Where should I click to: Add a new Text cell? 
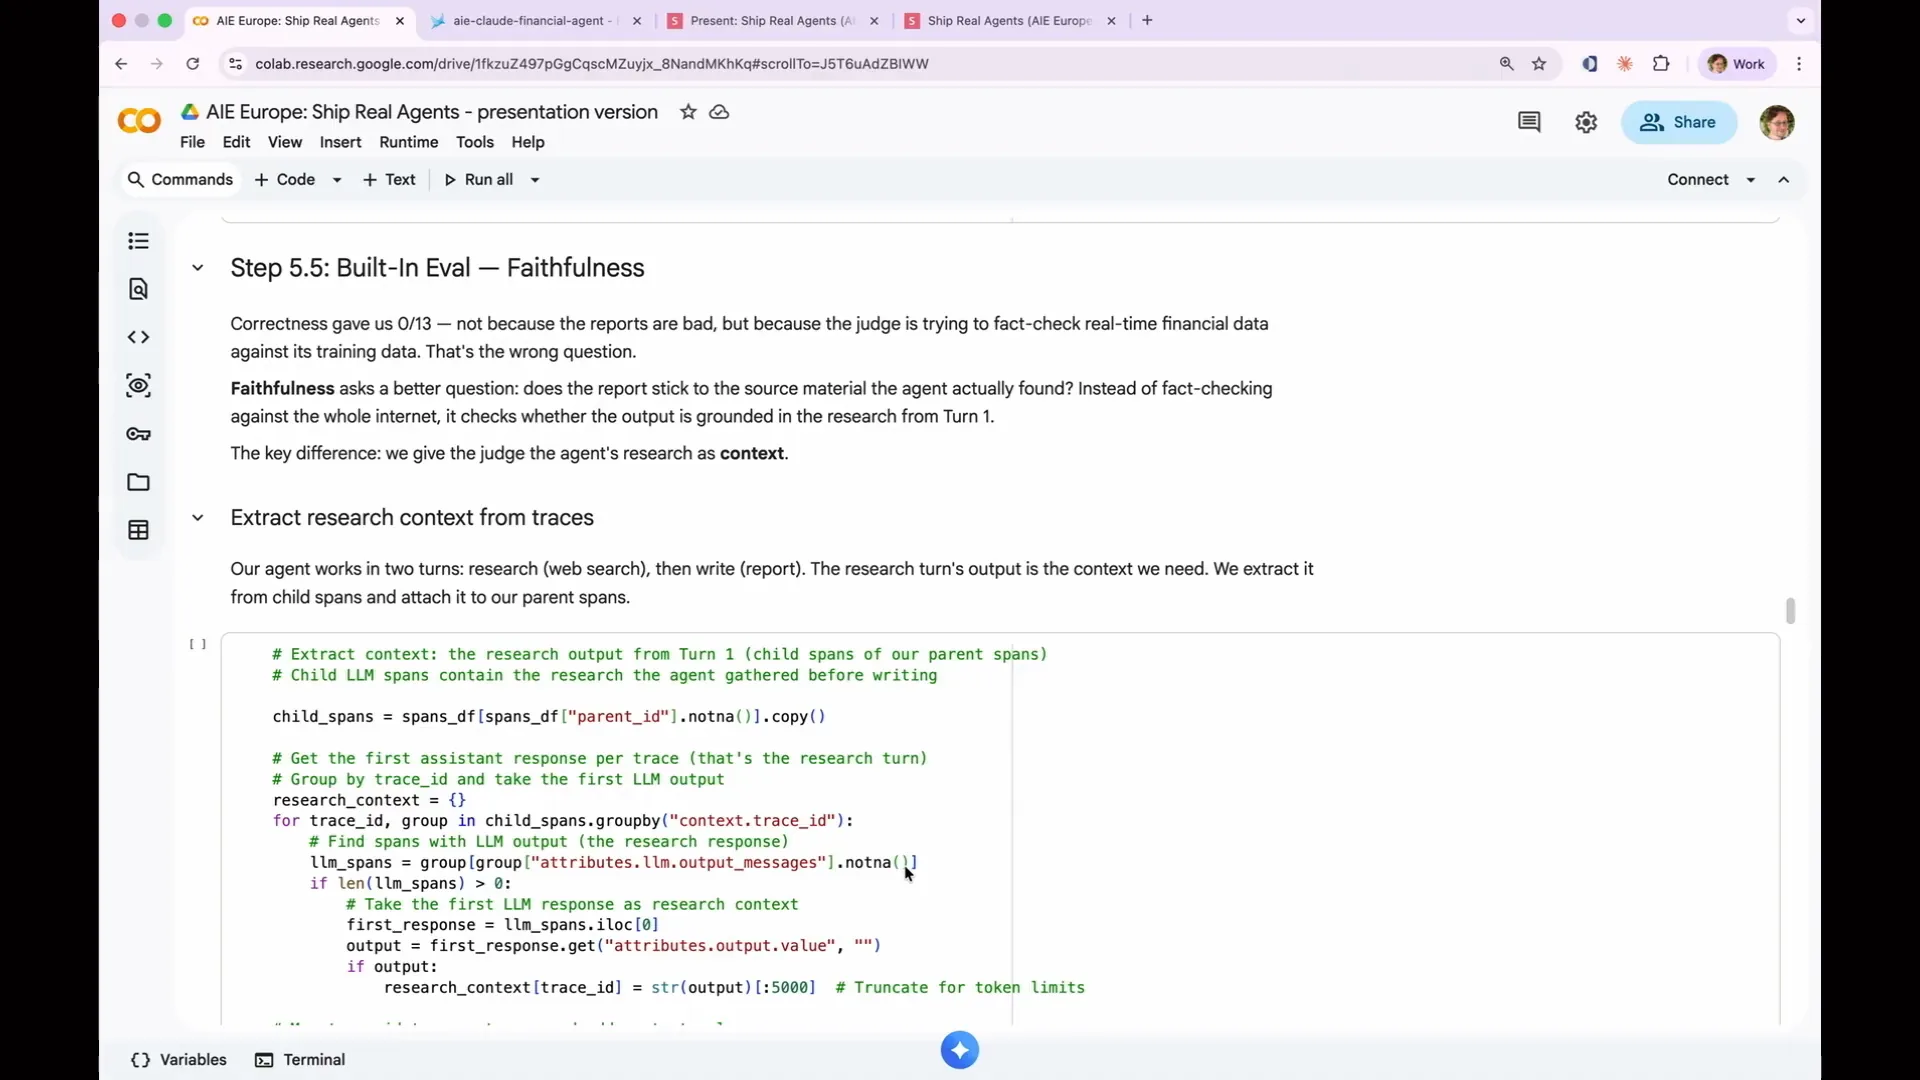[x=389, y=180]
